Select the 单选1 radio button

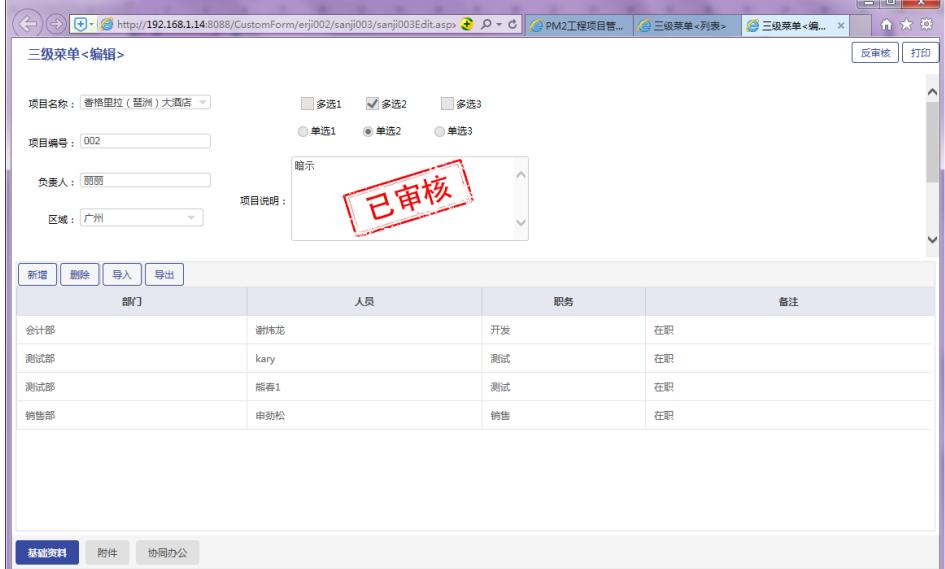click(302, 131)
